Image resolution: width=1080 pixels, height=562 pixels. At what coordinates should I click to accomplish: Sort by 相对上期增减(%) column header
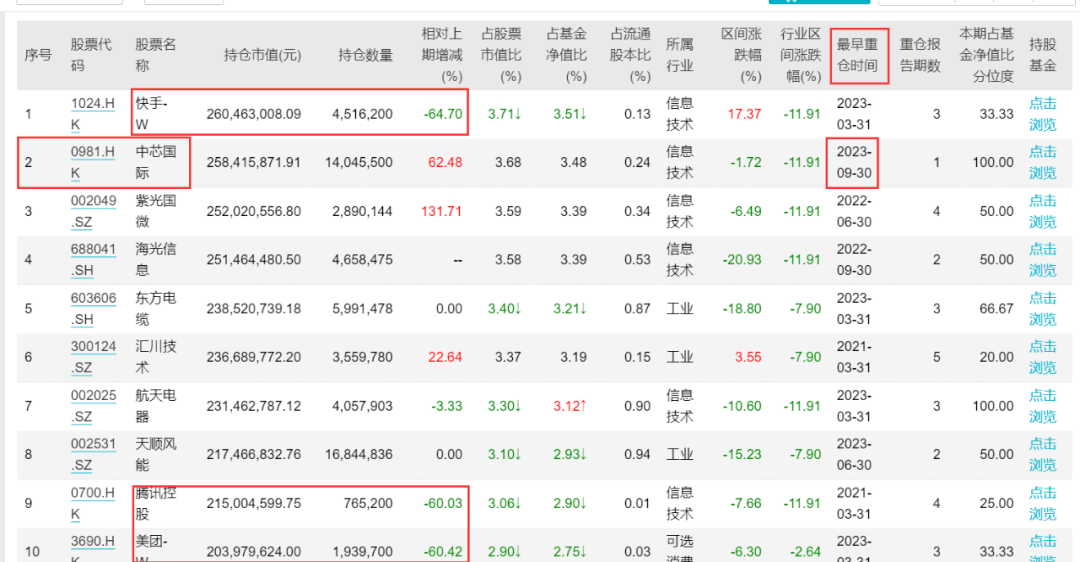pos(441,55)
